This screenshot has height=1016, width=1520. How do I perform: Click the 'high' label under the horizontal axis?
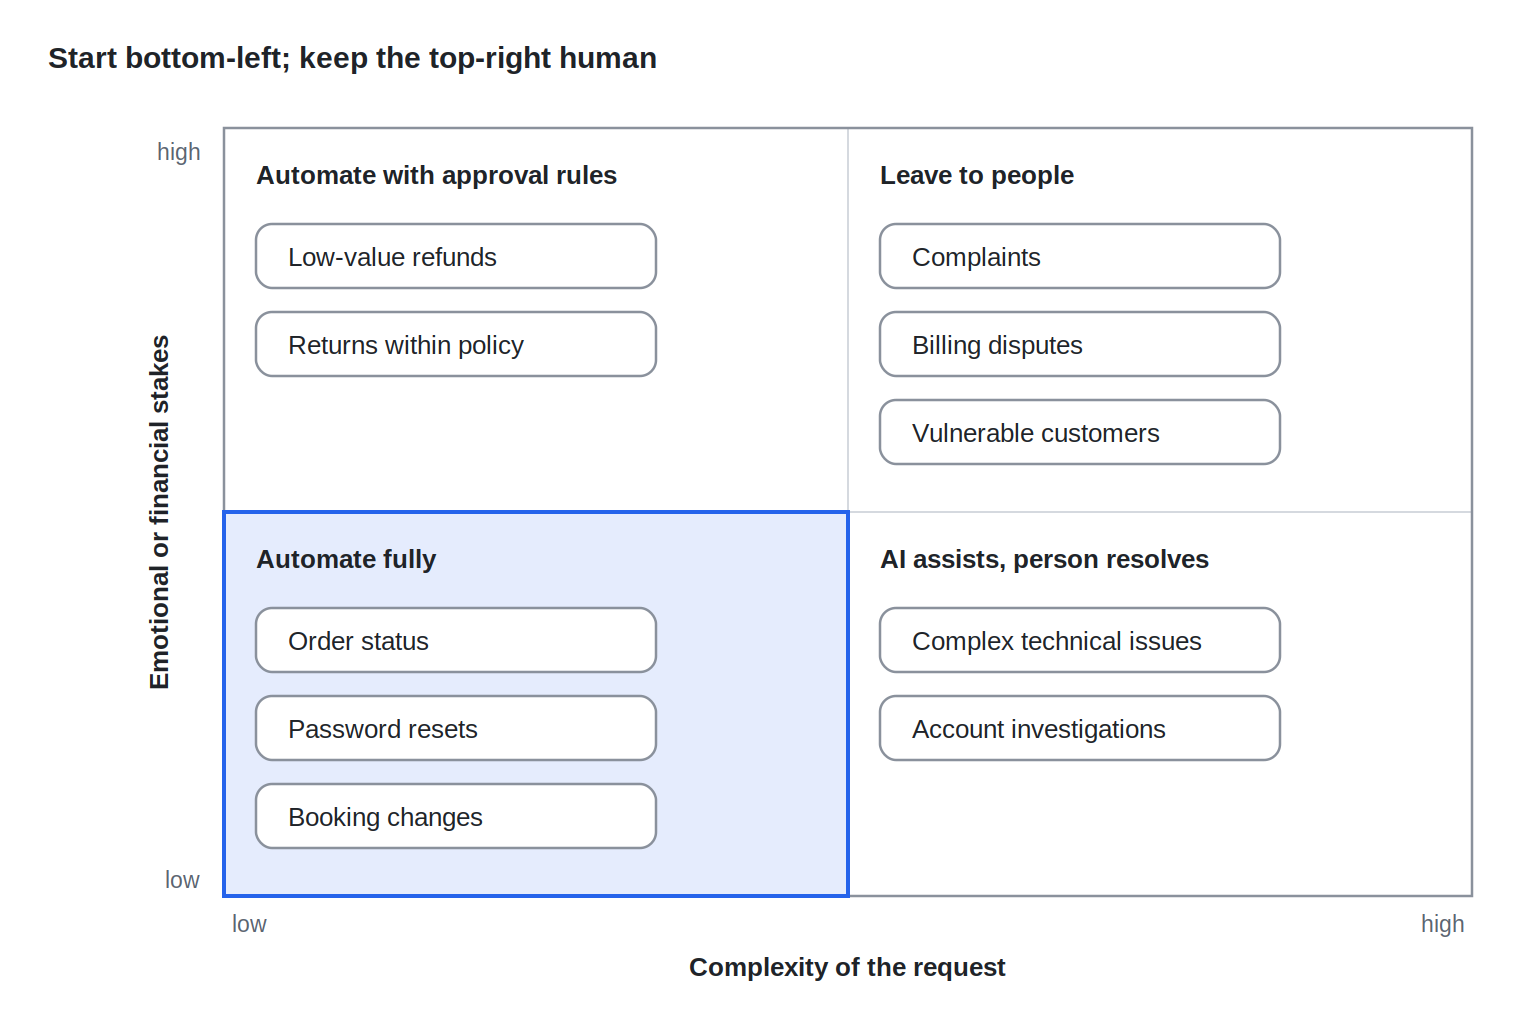point(1443,924)
